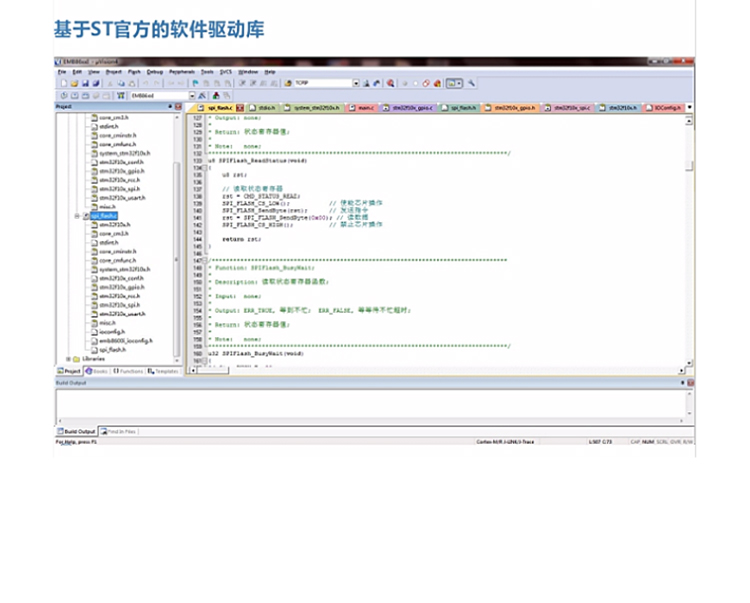Image resolution: width=750 pixels, height=603 pixels.
Task: Click the Start/Stop Debug Session magnifier icon
Action: point(391,83)
